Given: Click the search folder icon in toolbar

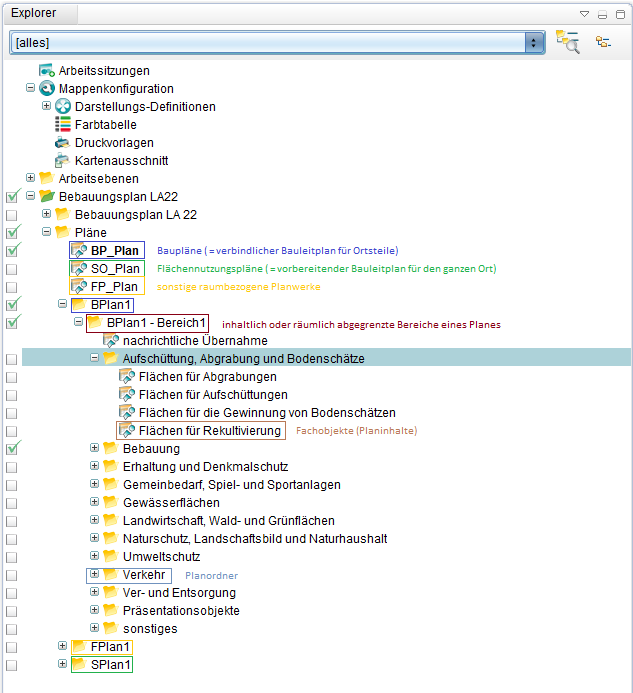Looking at the screenshot, I should pyautogui.click(x=568, y=43).
